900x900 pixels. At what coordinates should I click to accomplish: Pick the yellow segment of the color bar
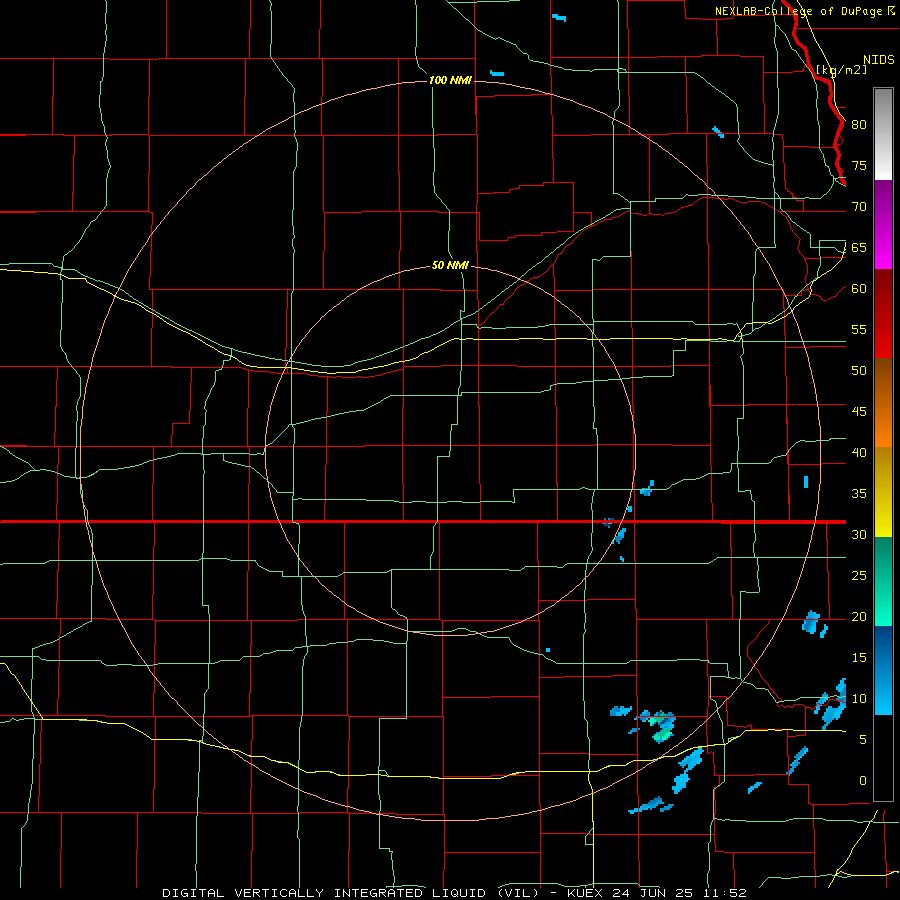click(883, 492)
